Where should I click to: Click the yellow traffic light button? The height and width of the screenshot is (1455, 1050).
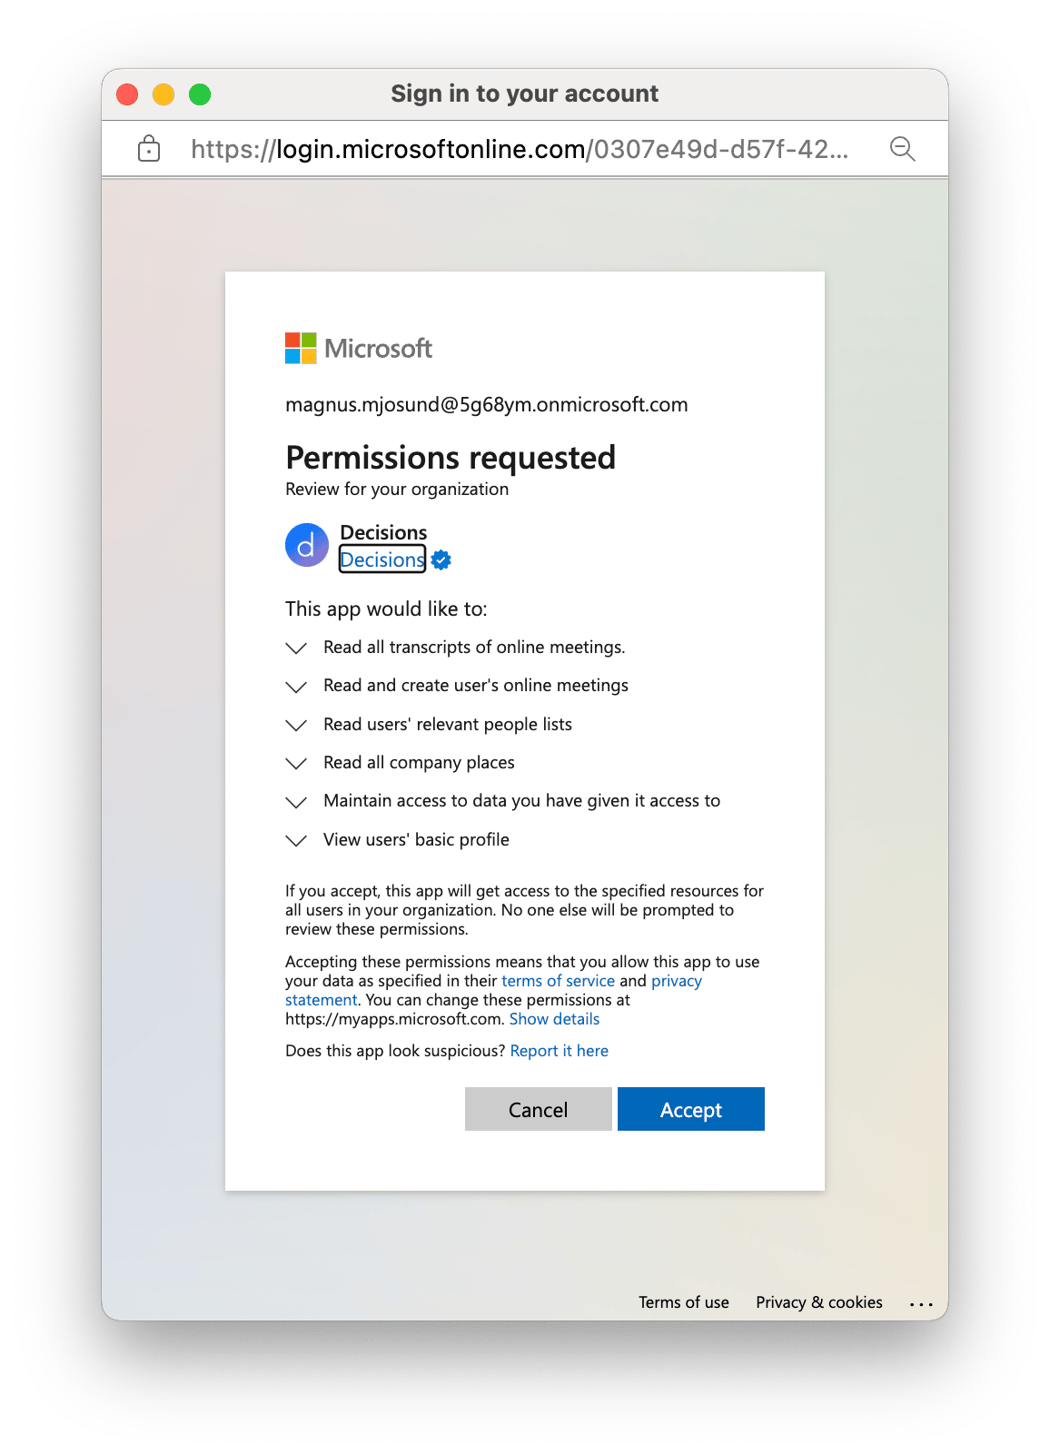[x=163, y=93]
